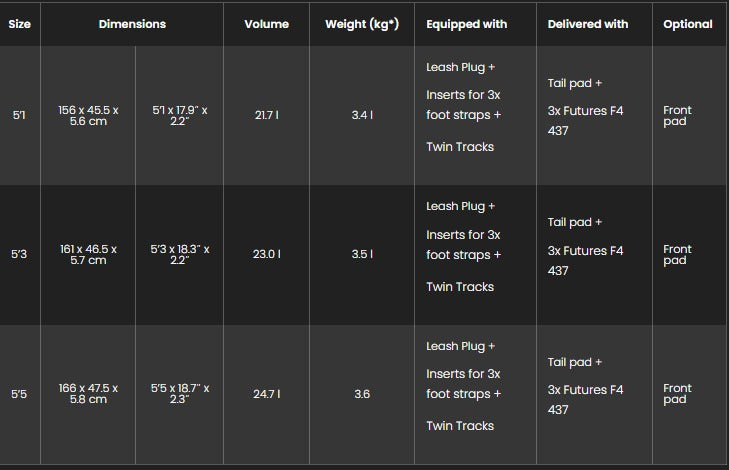The height and width of the screenshot is (470, 729).
Task: Select the 3.6 weight value
Action: [362, 394]
